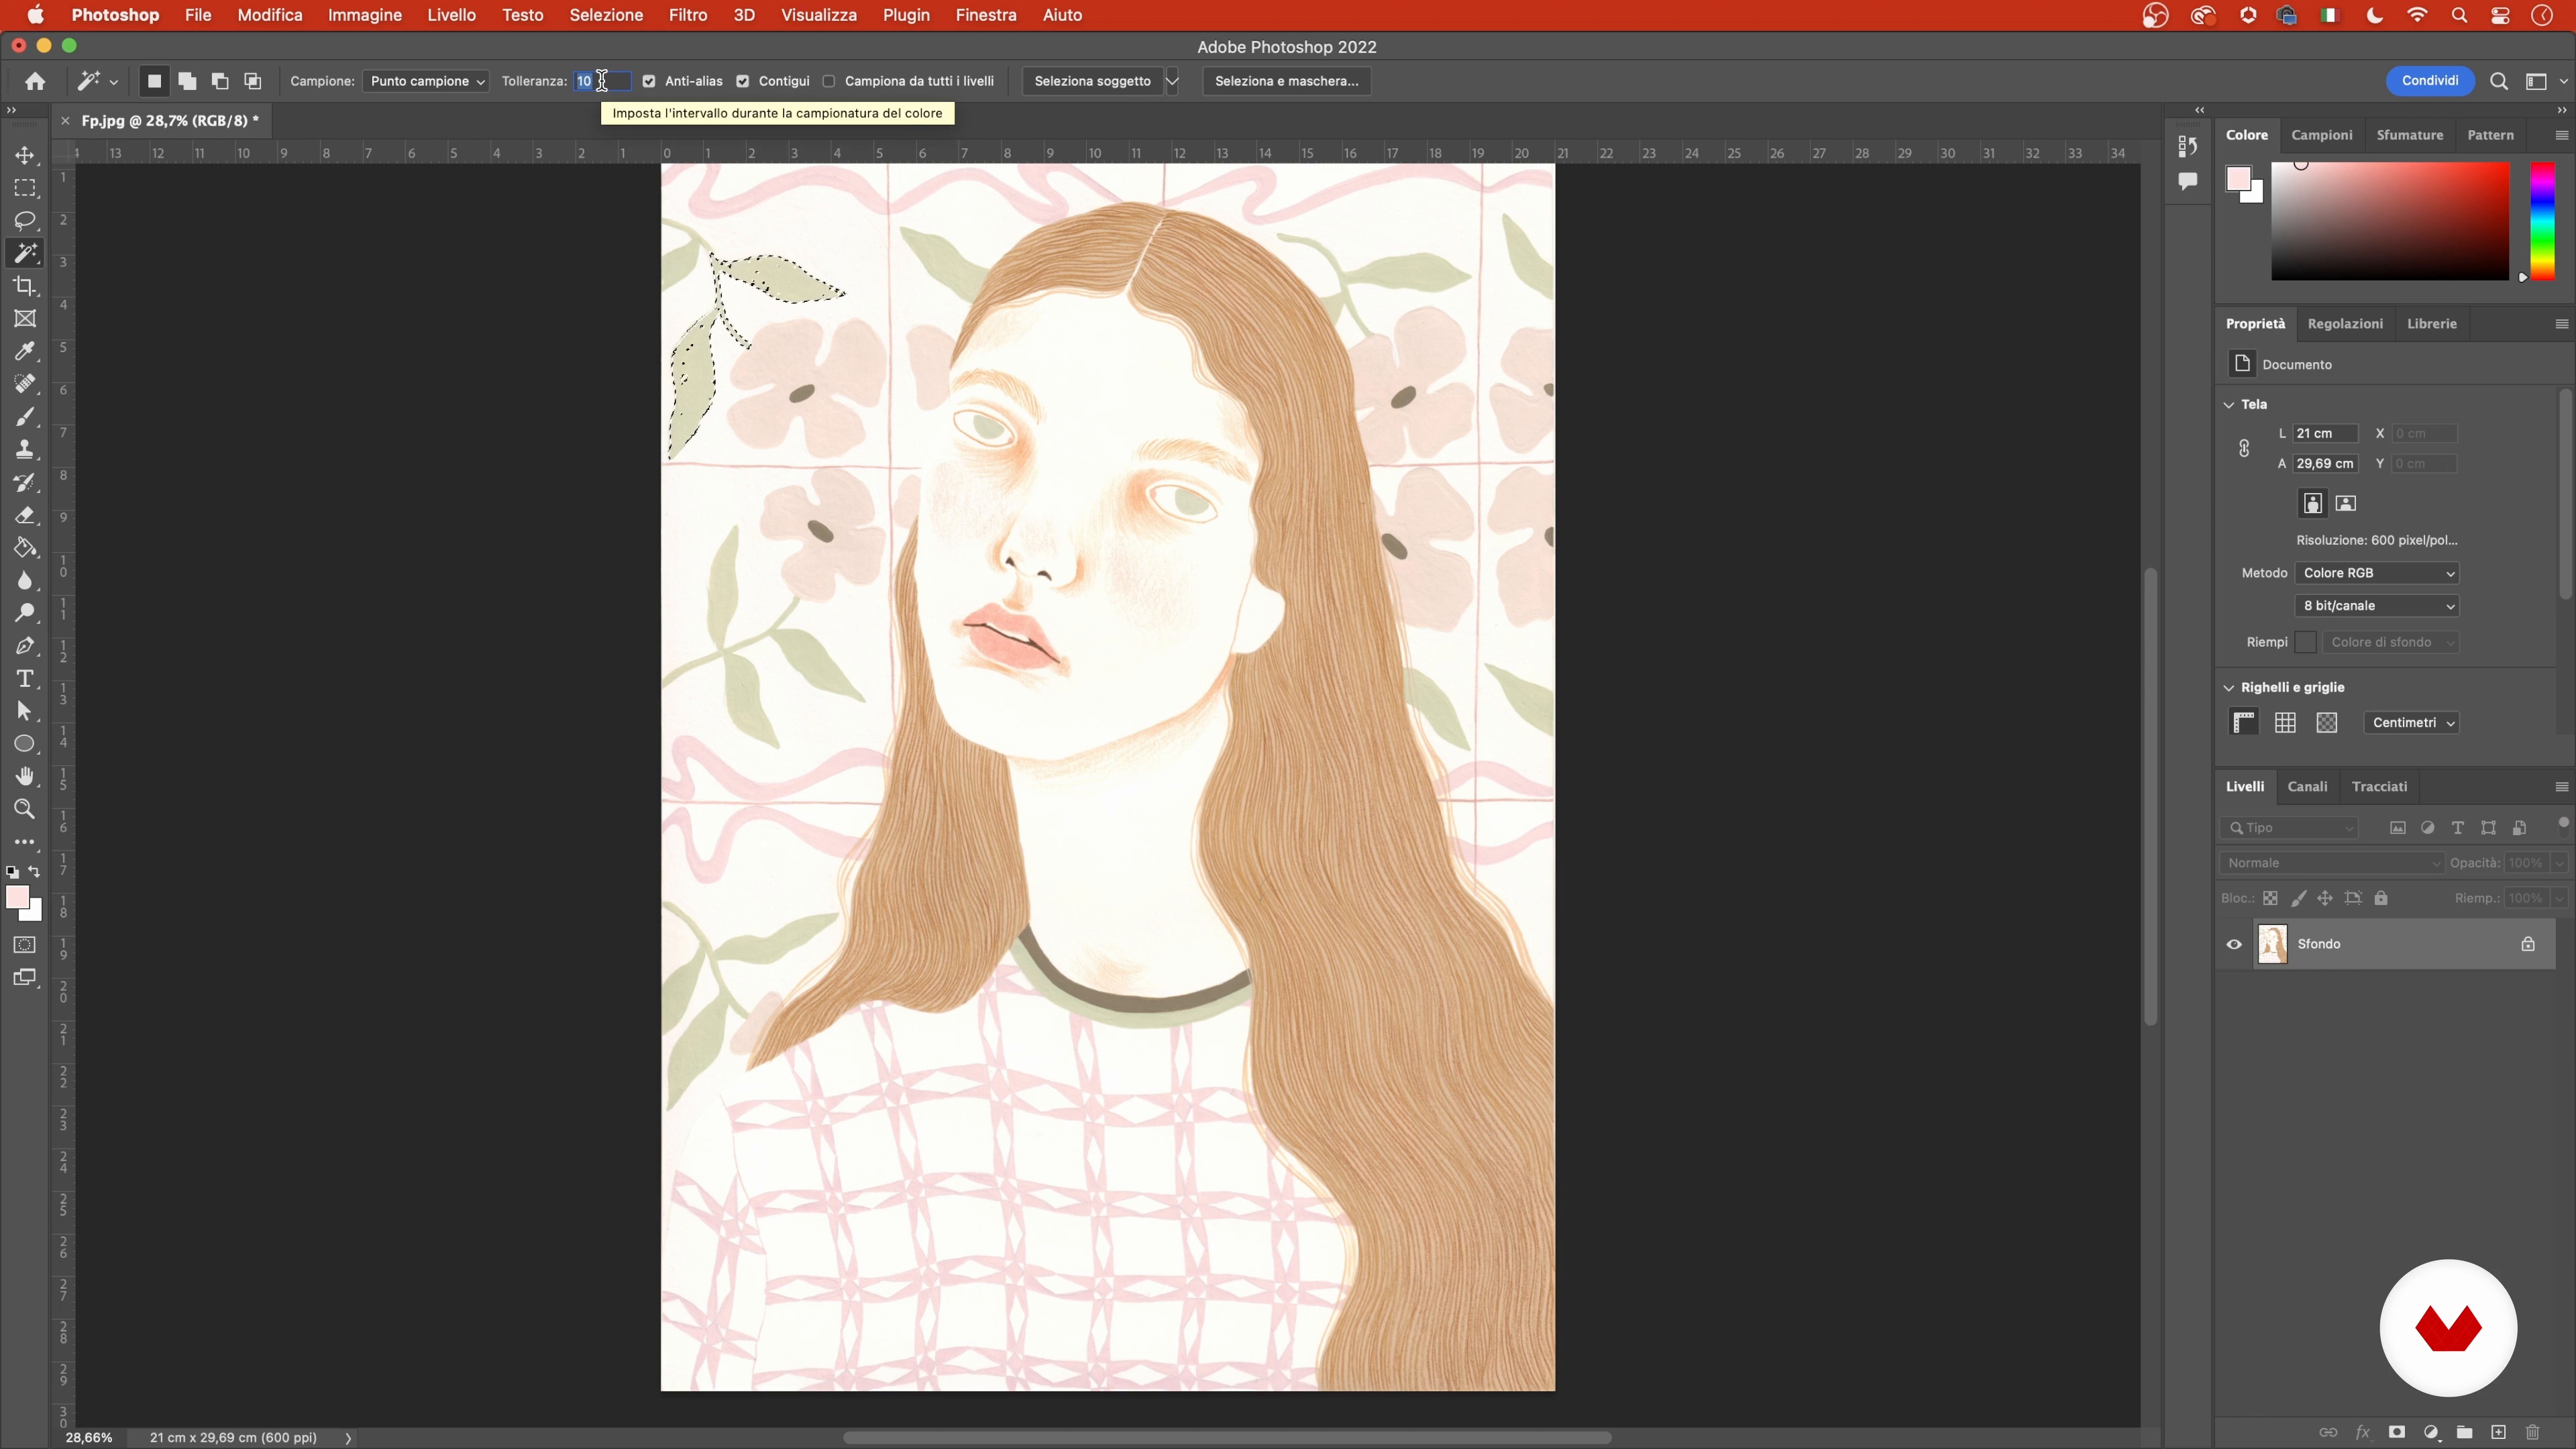2576x1449 pixels.
Task: Open the Filtro menu
Action: pos(688,15)
